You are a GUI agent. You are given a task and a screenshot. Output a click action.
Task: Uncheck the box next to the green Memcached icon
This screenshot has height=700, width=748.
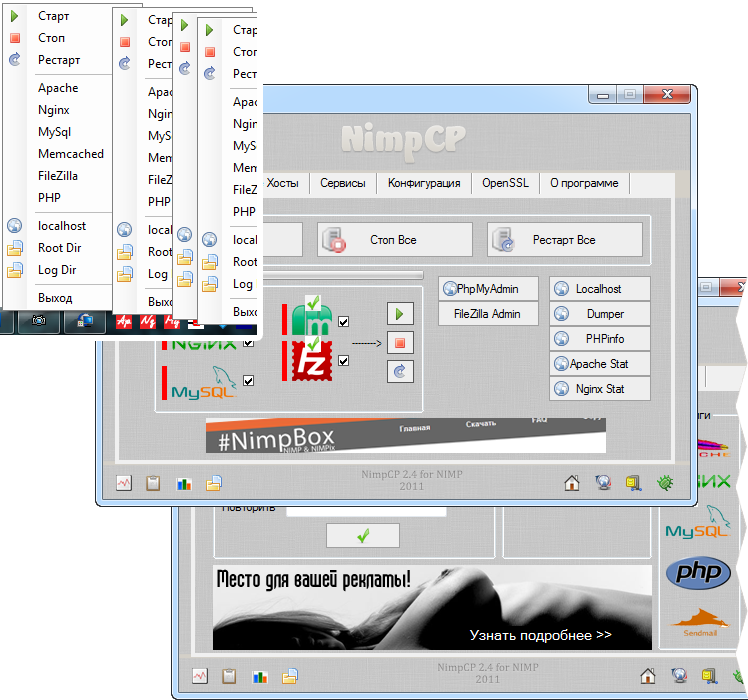344,322
